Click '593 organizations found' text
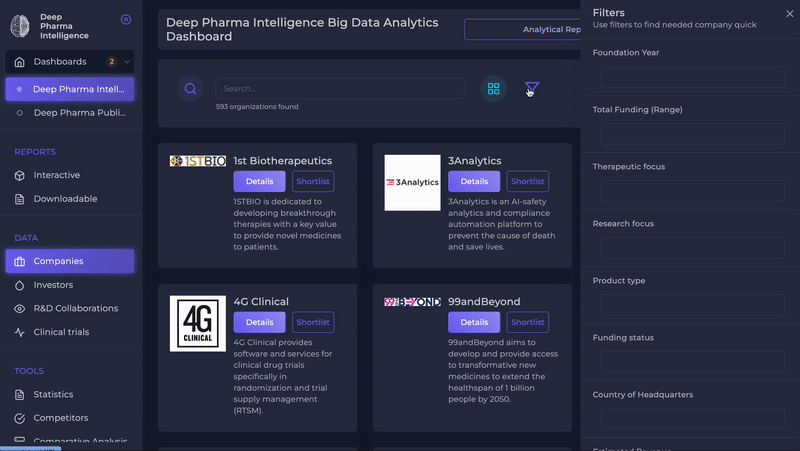This screenshot has width=800, height=451. (257, 107)
